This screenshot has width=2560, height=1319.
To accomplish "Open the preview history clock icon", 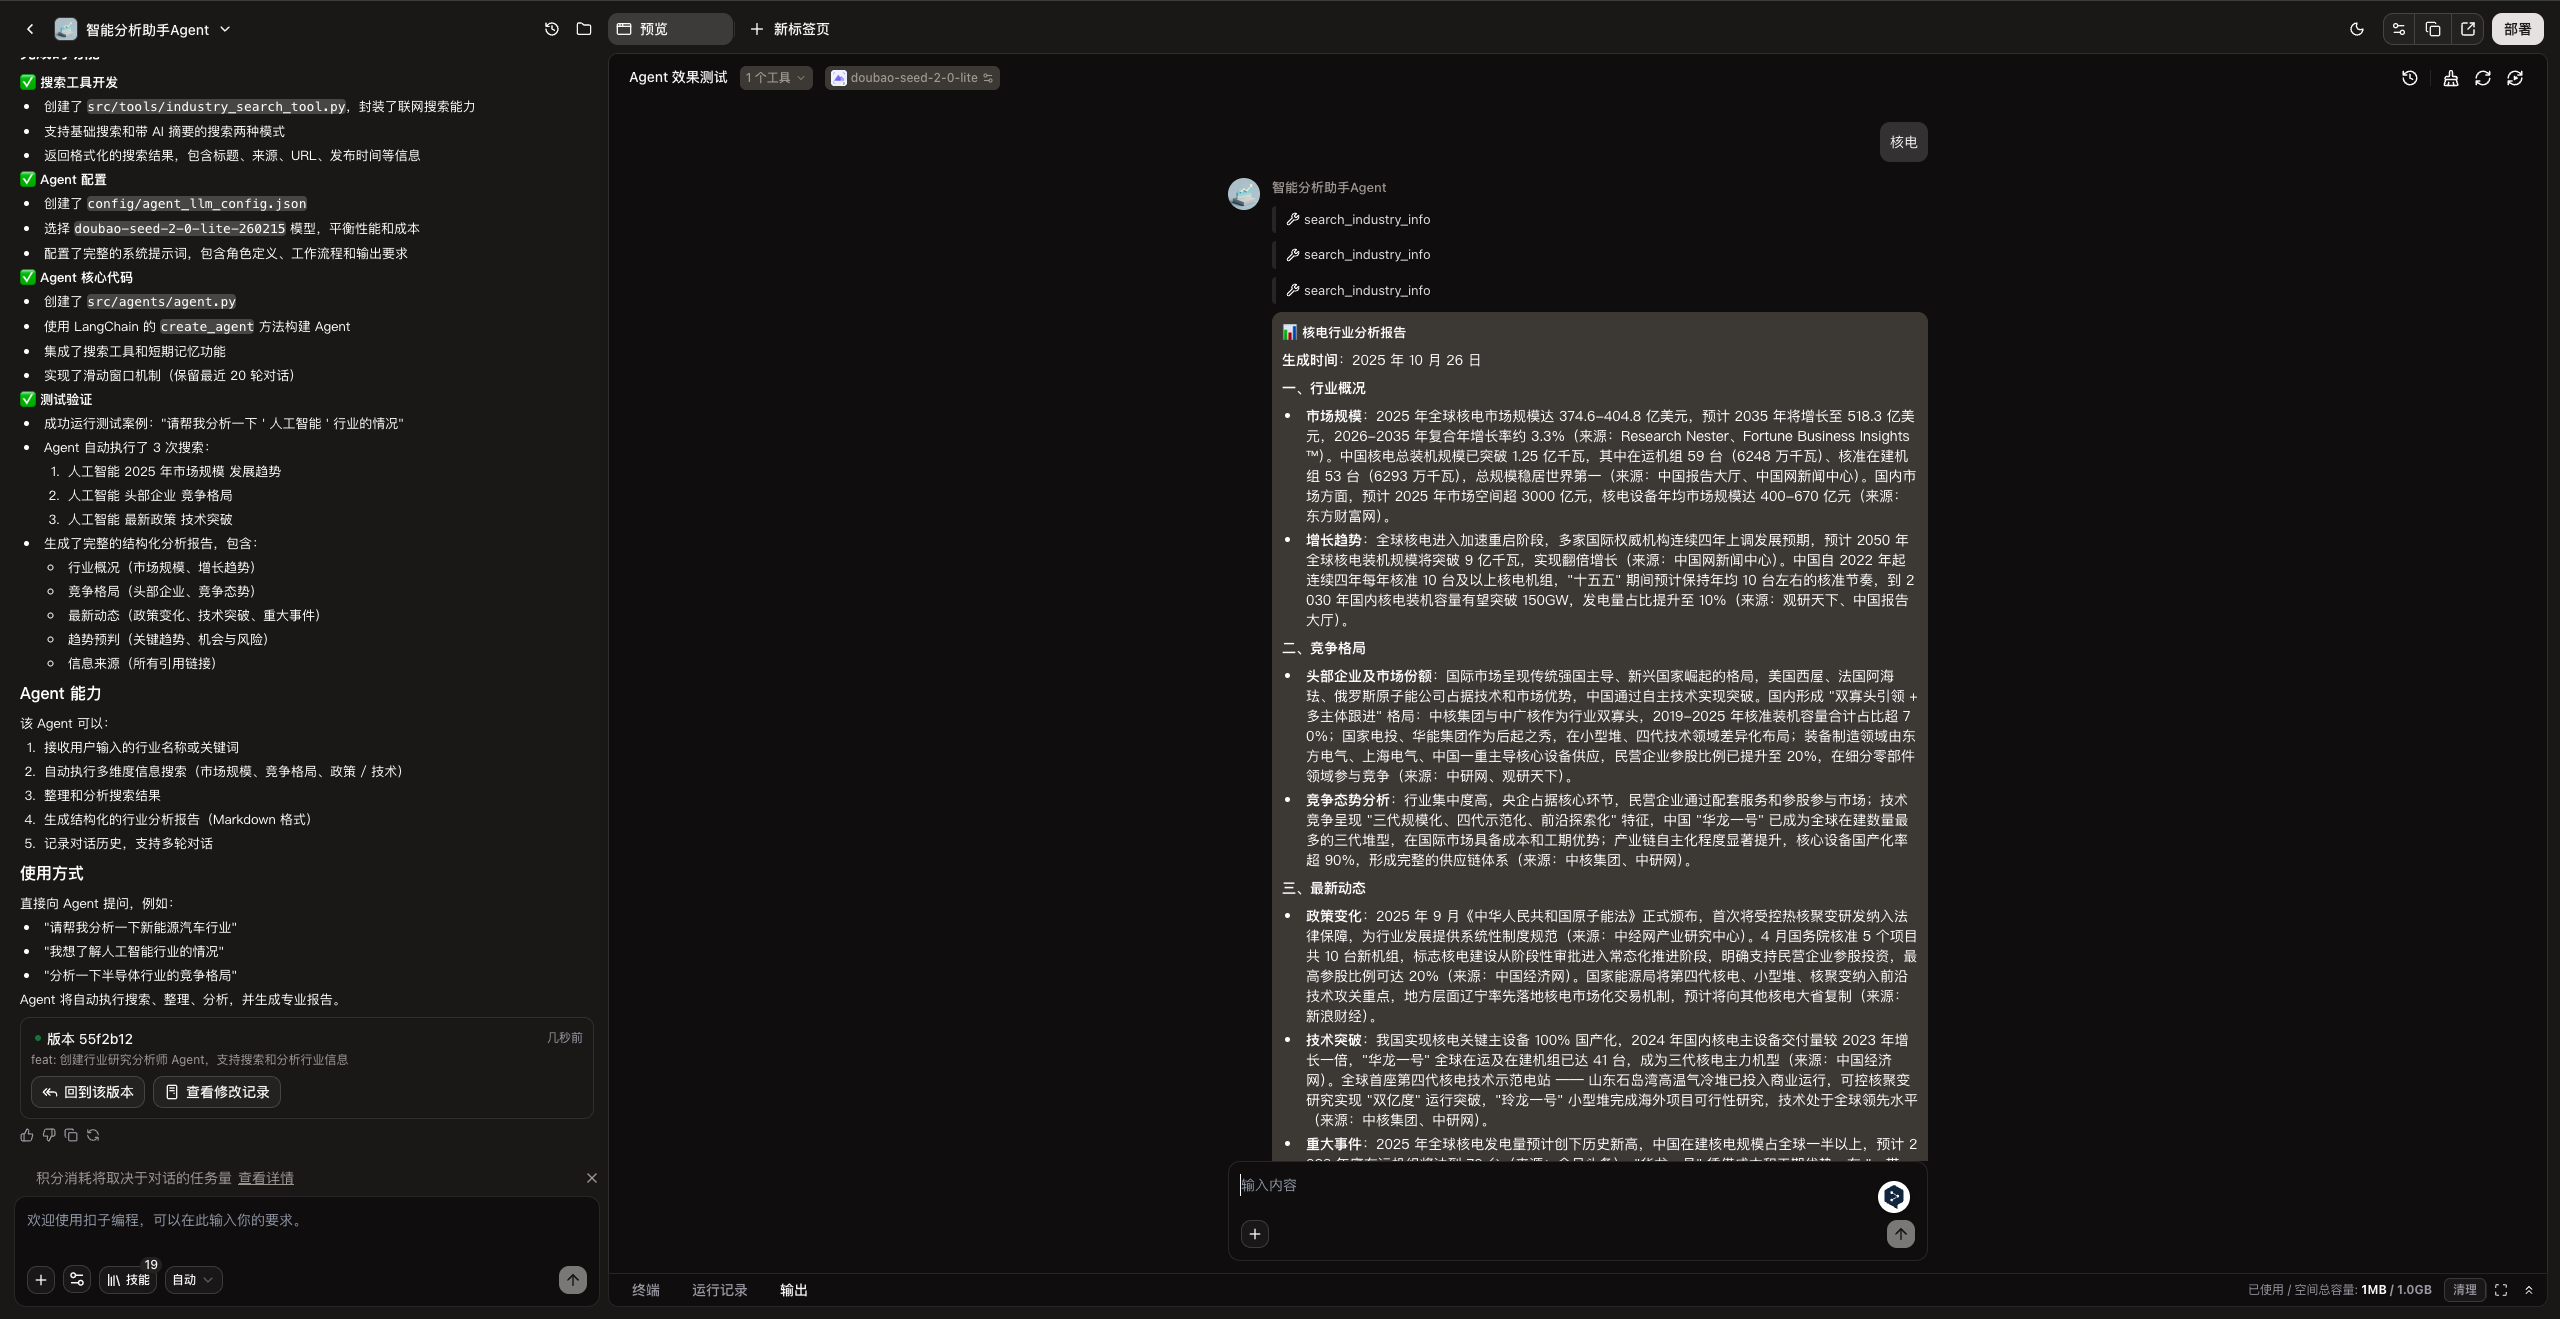I will tap(2409, 78).
